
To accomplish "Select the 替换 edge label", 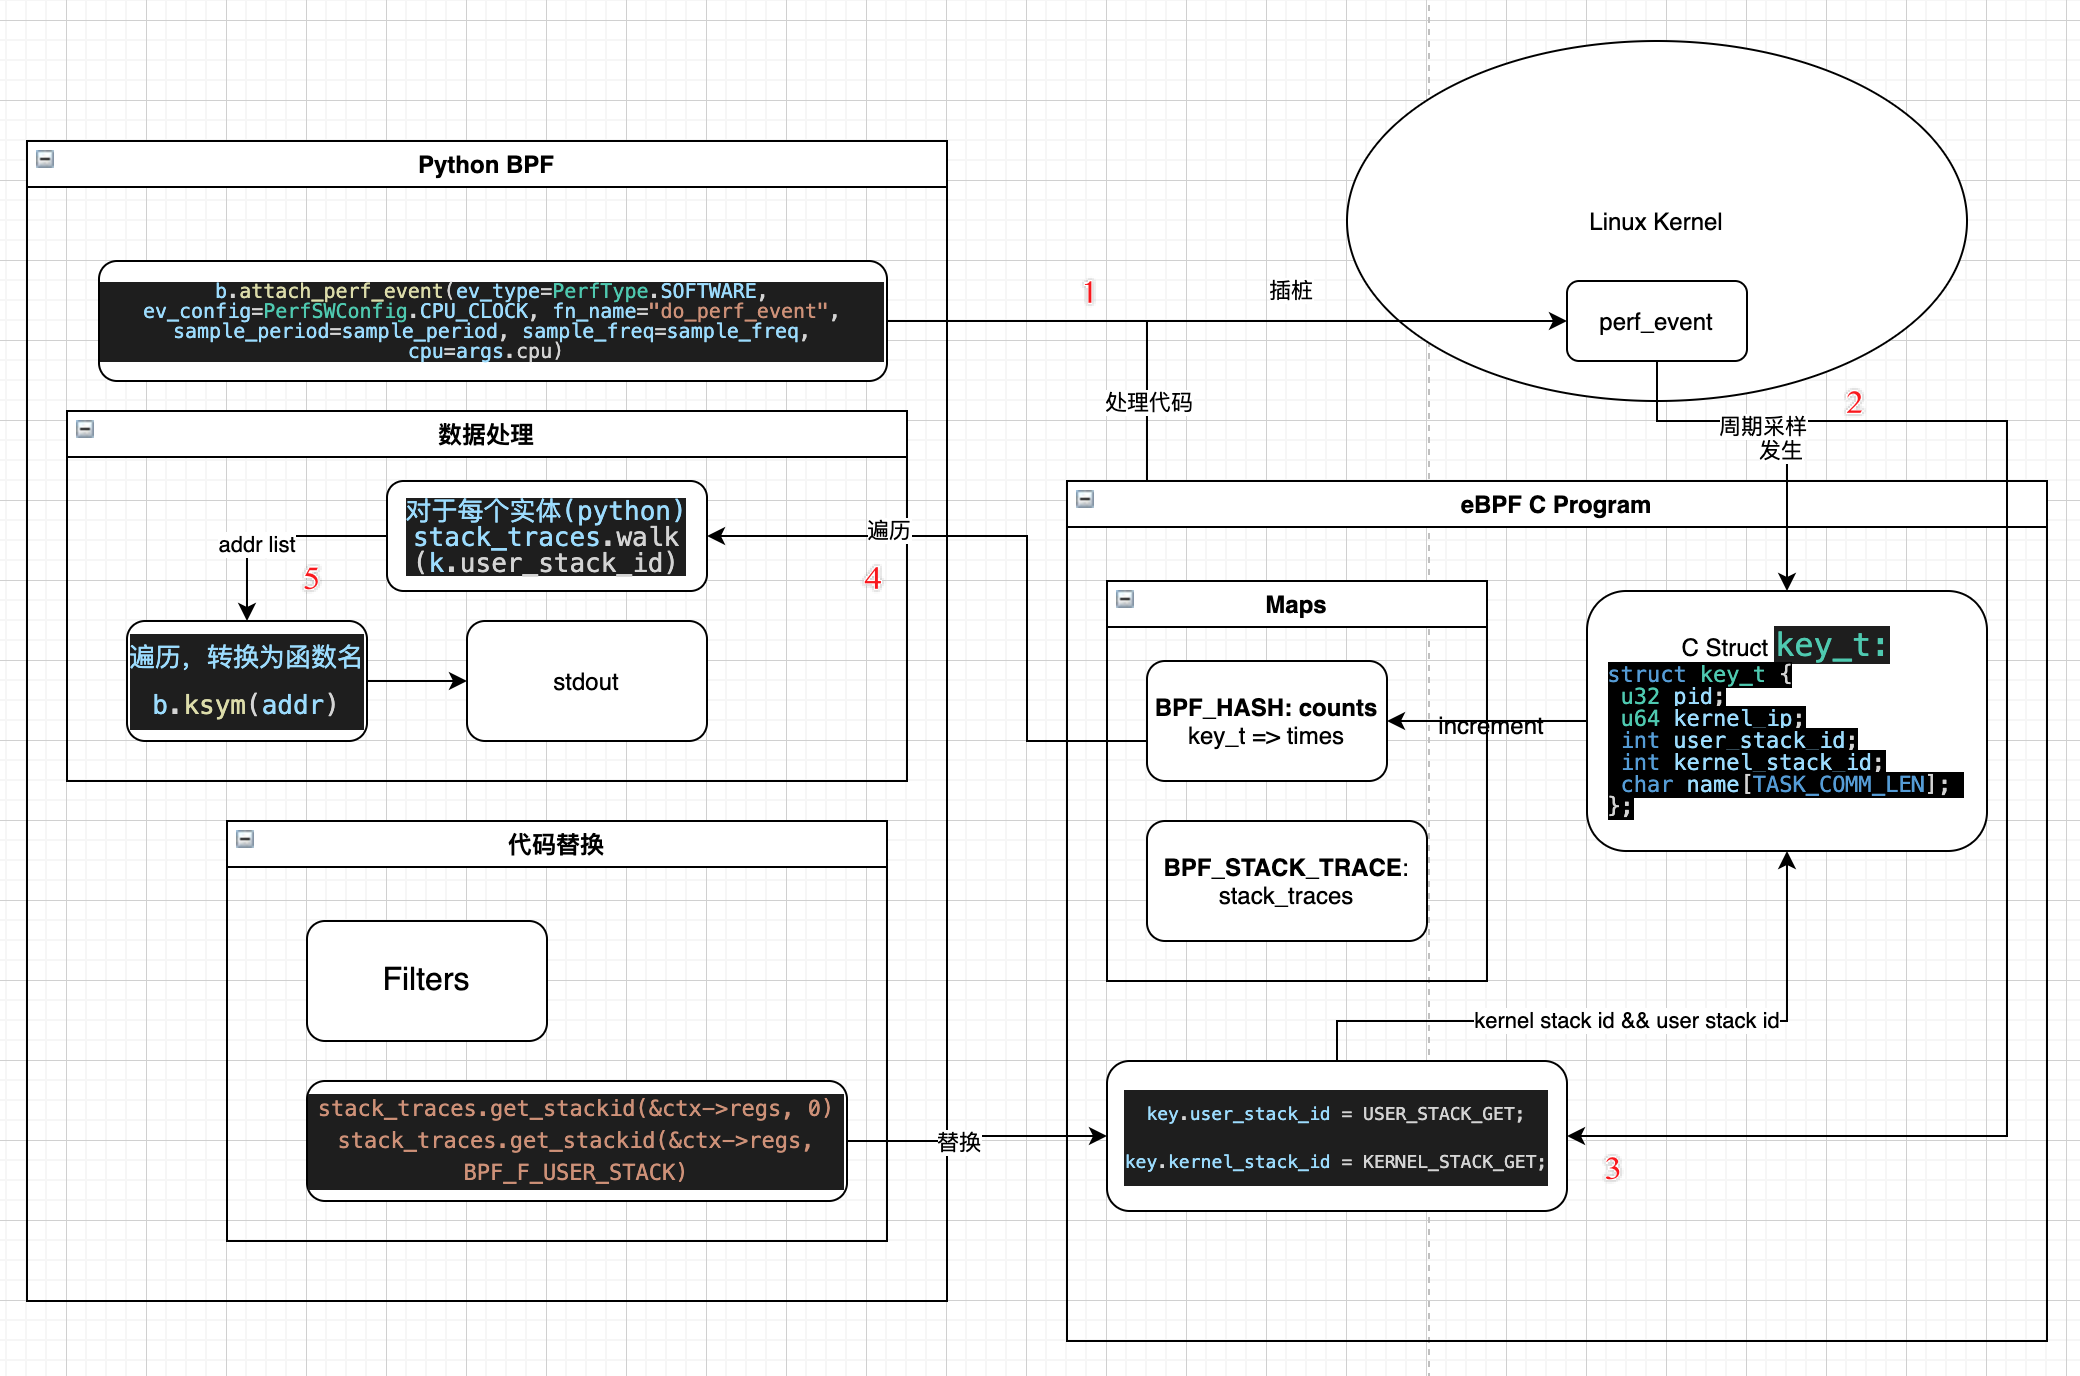I will [959, 1142].
